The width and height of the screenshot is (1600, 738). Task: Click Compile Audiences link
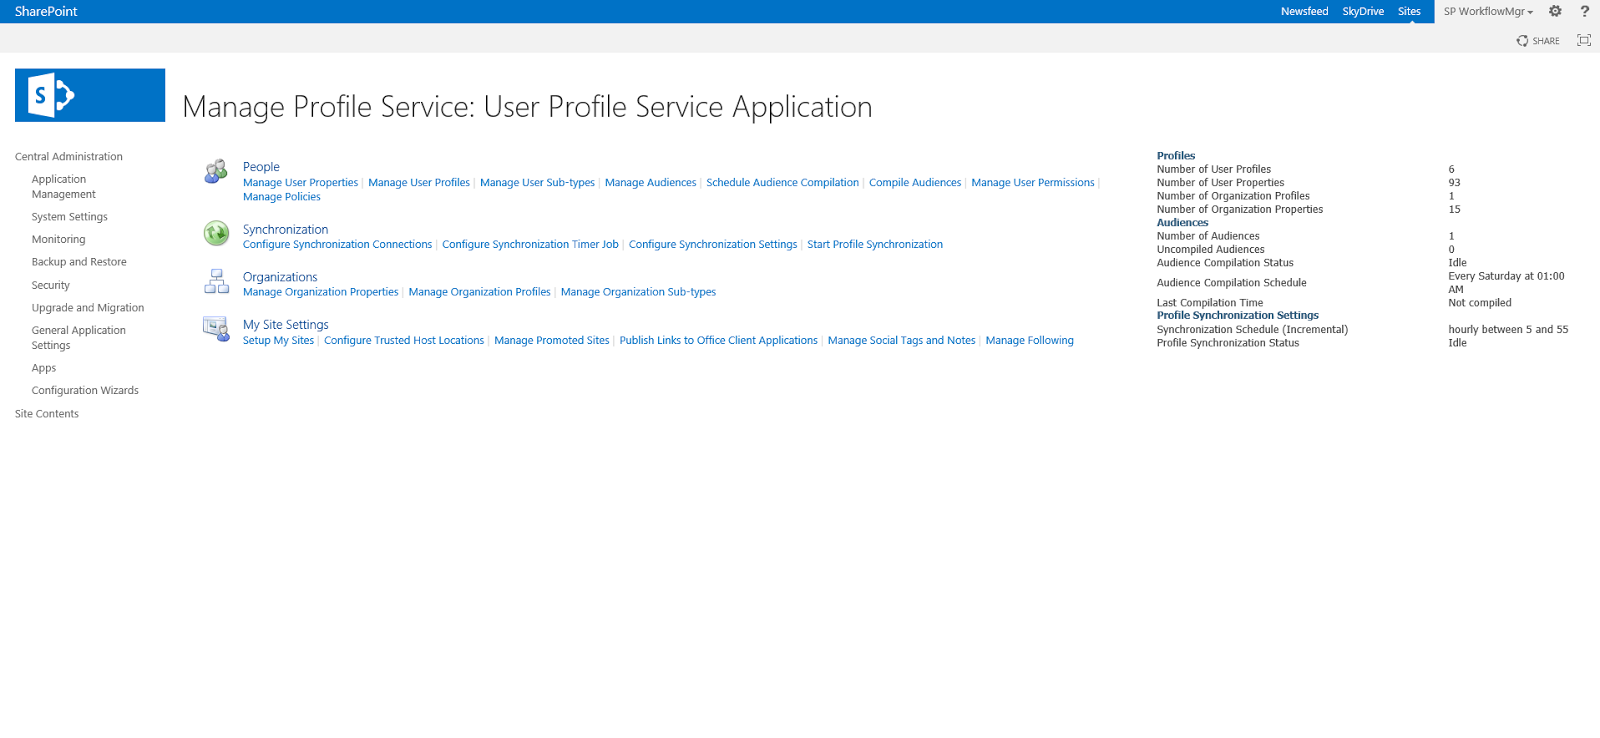(915, 183)
